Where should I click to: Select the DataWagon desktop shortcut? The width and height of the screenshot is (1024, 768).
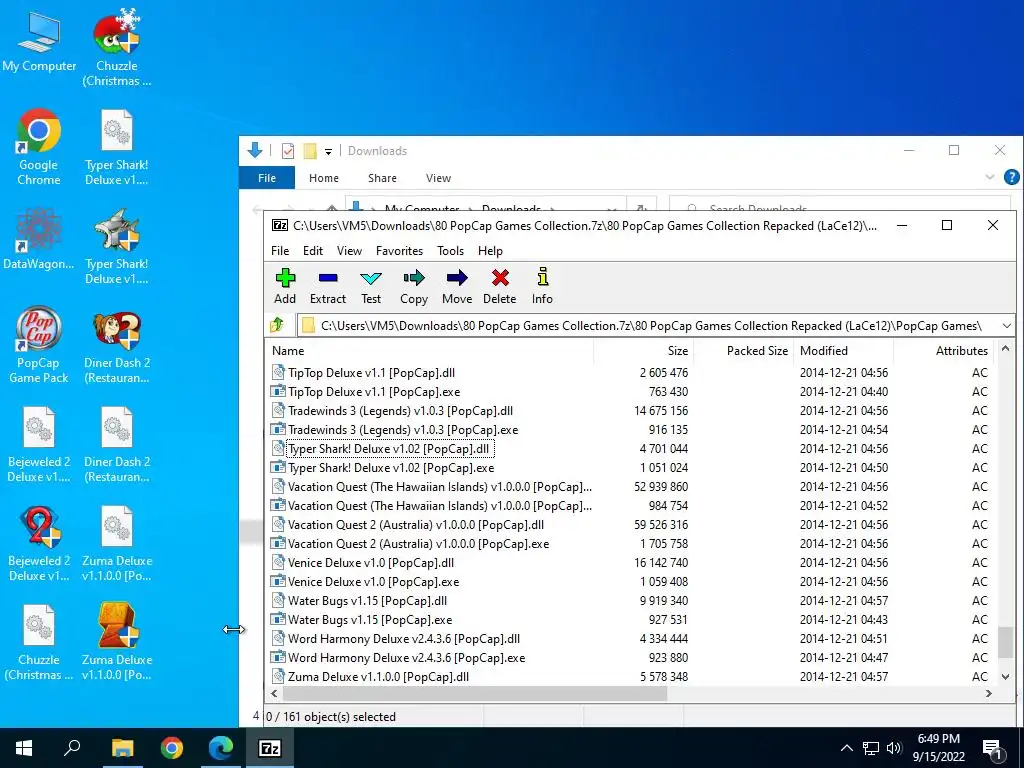click(x=39, y=240)
